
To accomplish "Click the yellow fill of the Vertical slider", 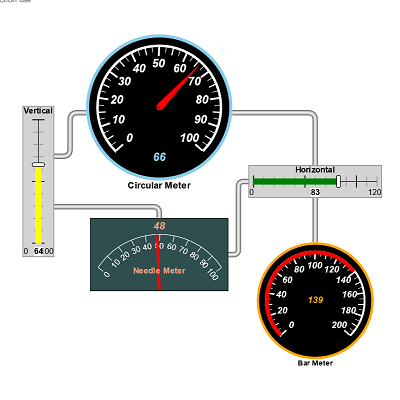I will [38, 205].
